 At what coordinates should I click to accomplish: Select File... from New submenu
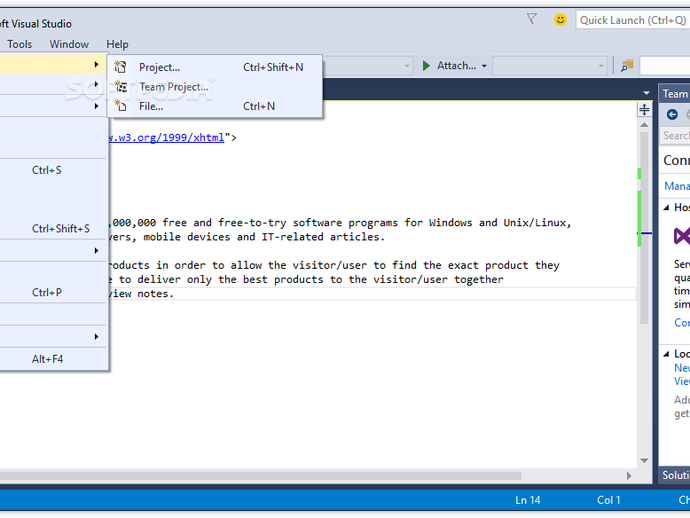215,106
